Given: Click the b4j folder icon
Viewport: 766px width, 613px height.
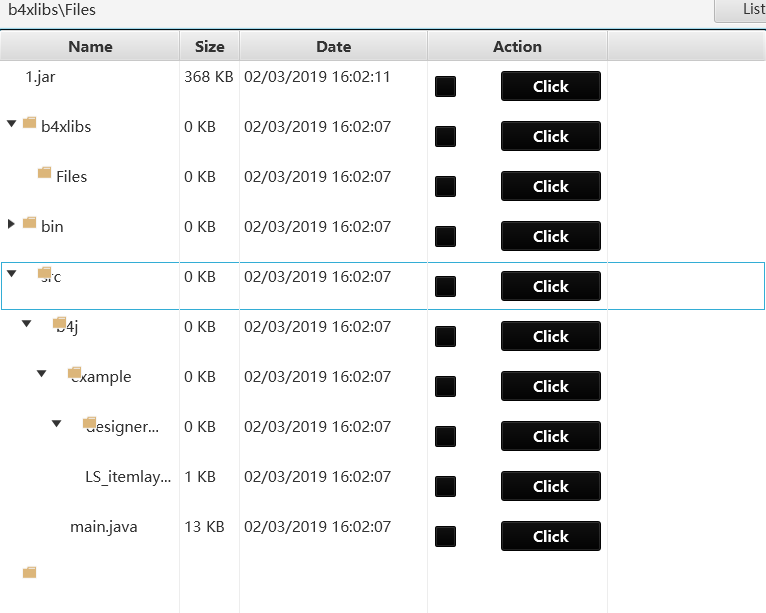Looking at the screenshot, I should [59, 323].
